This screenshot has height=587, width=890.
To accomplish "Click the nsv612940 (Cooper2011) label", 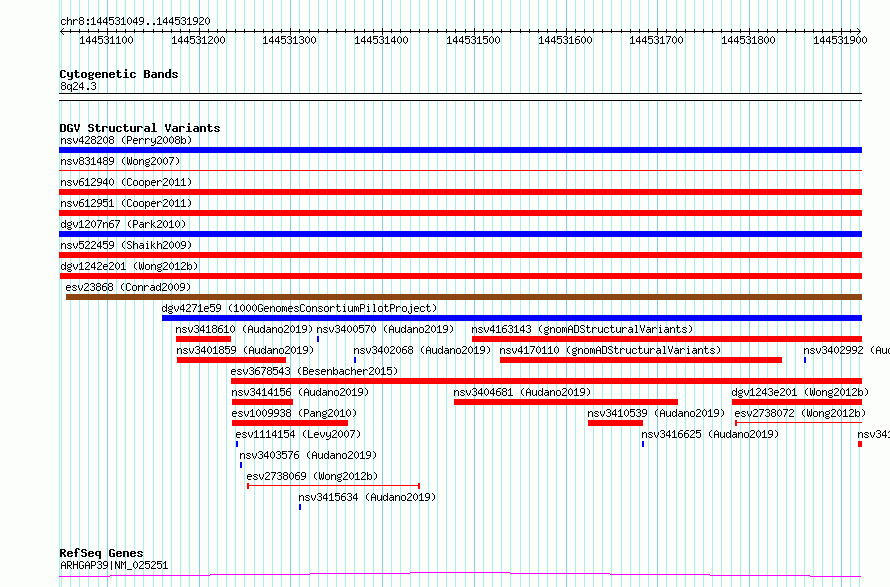I will 126,182.
